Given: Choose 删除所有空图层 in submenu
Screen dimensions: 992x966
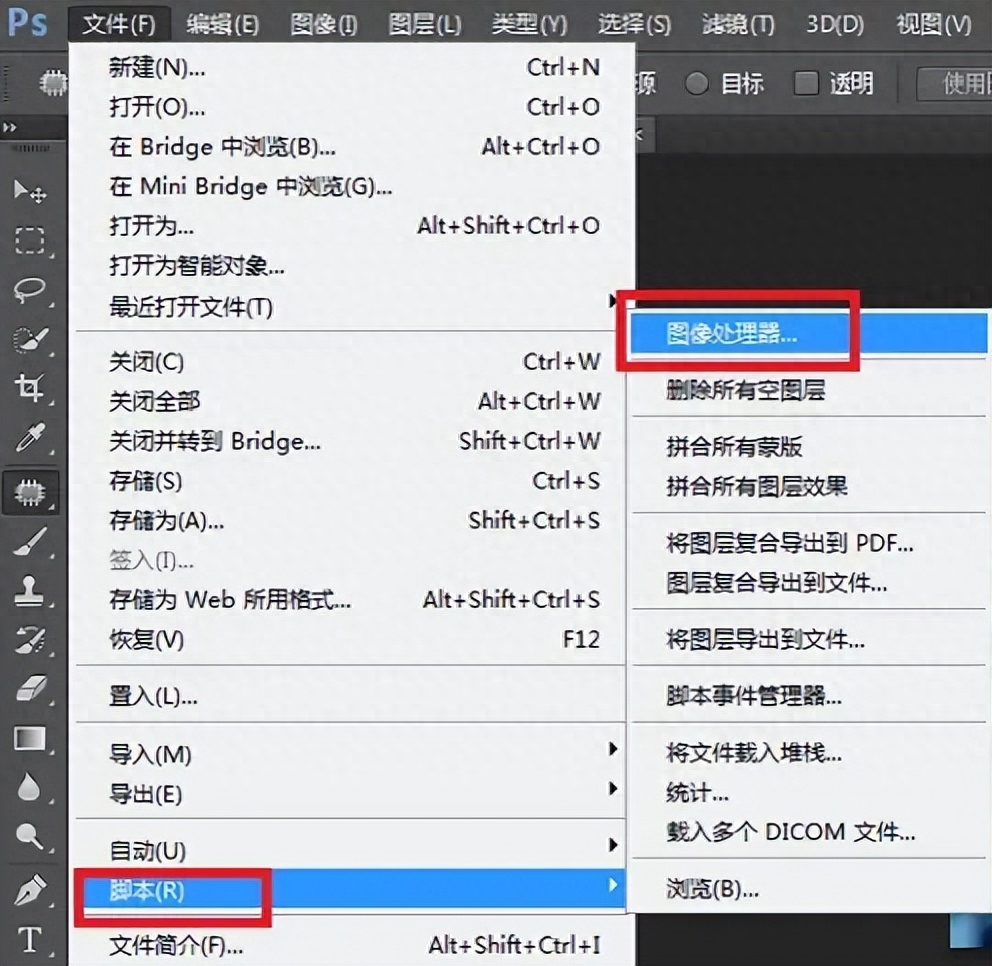Looking at the screenshot, I should click(x=809, y=390).
